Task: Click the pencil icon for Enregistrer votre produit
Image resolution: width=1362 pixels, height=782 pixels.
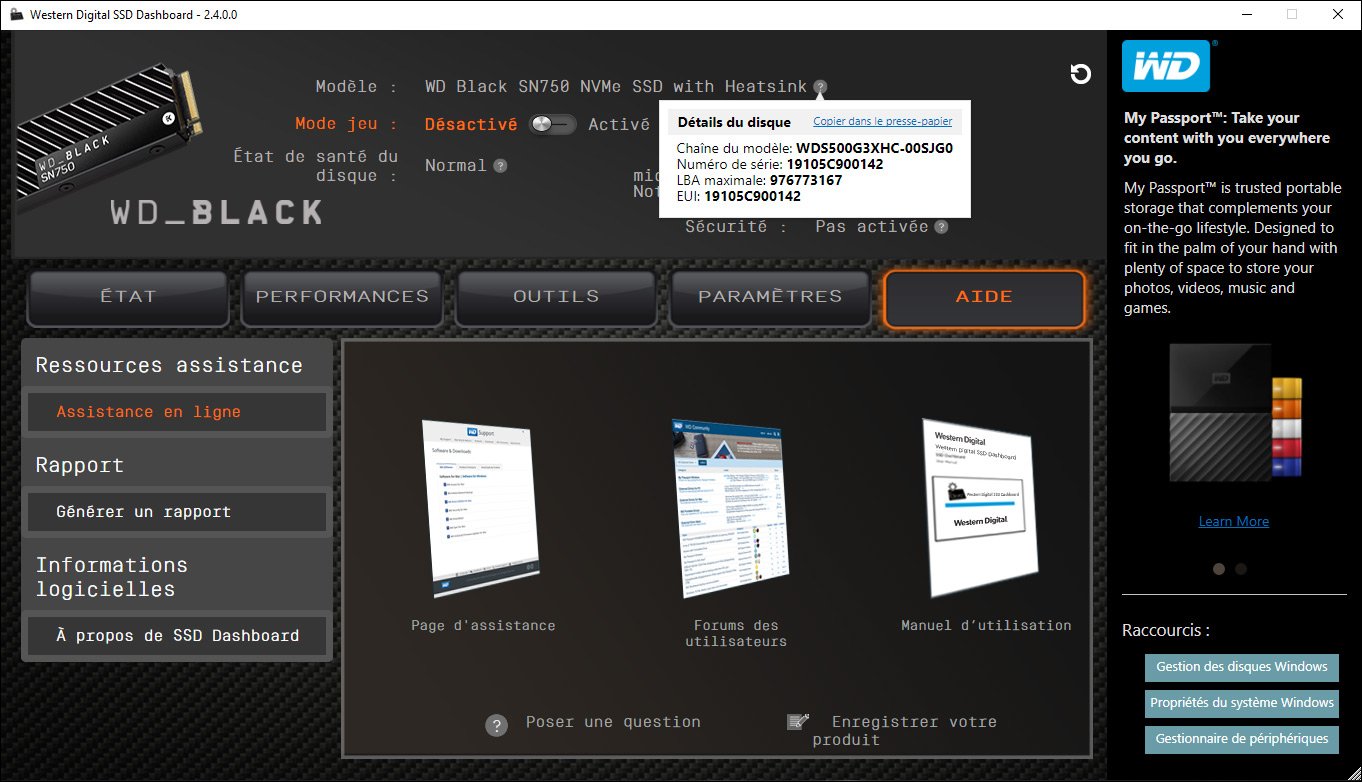Action: pyautogui.click(x=798, y=722)
